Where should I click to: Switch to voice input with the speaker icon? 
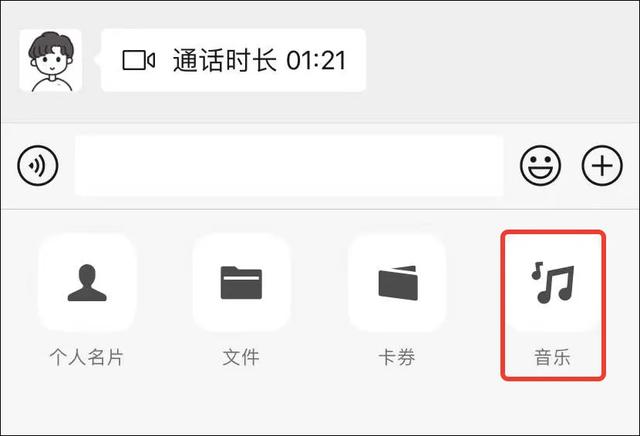click(x=38, y=165)
